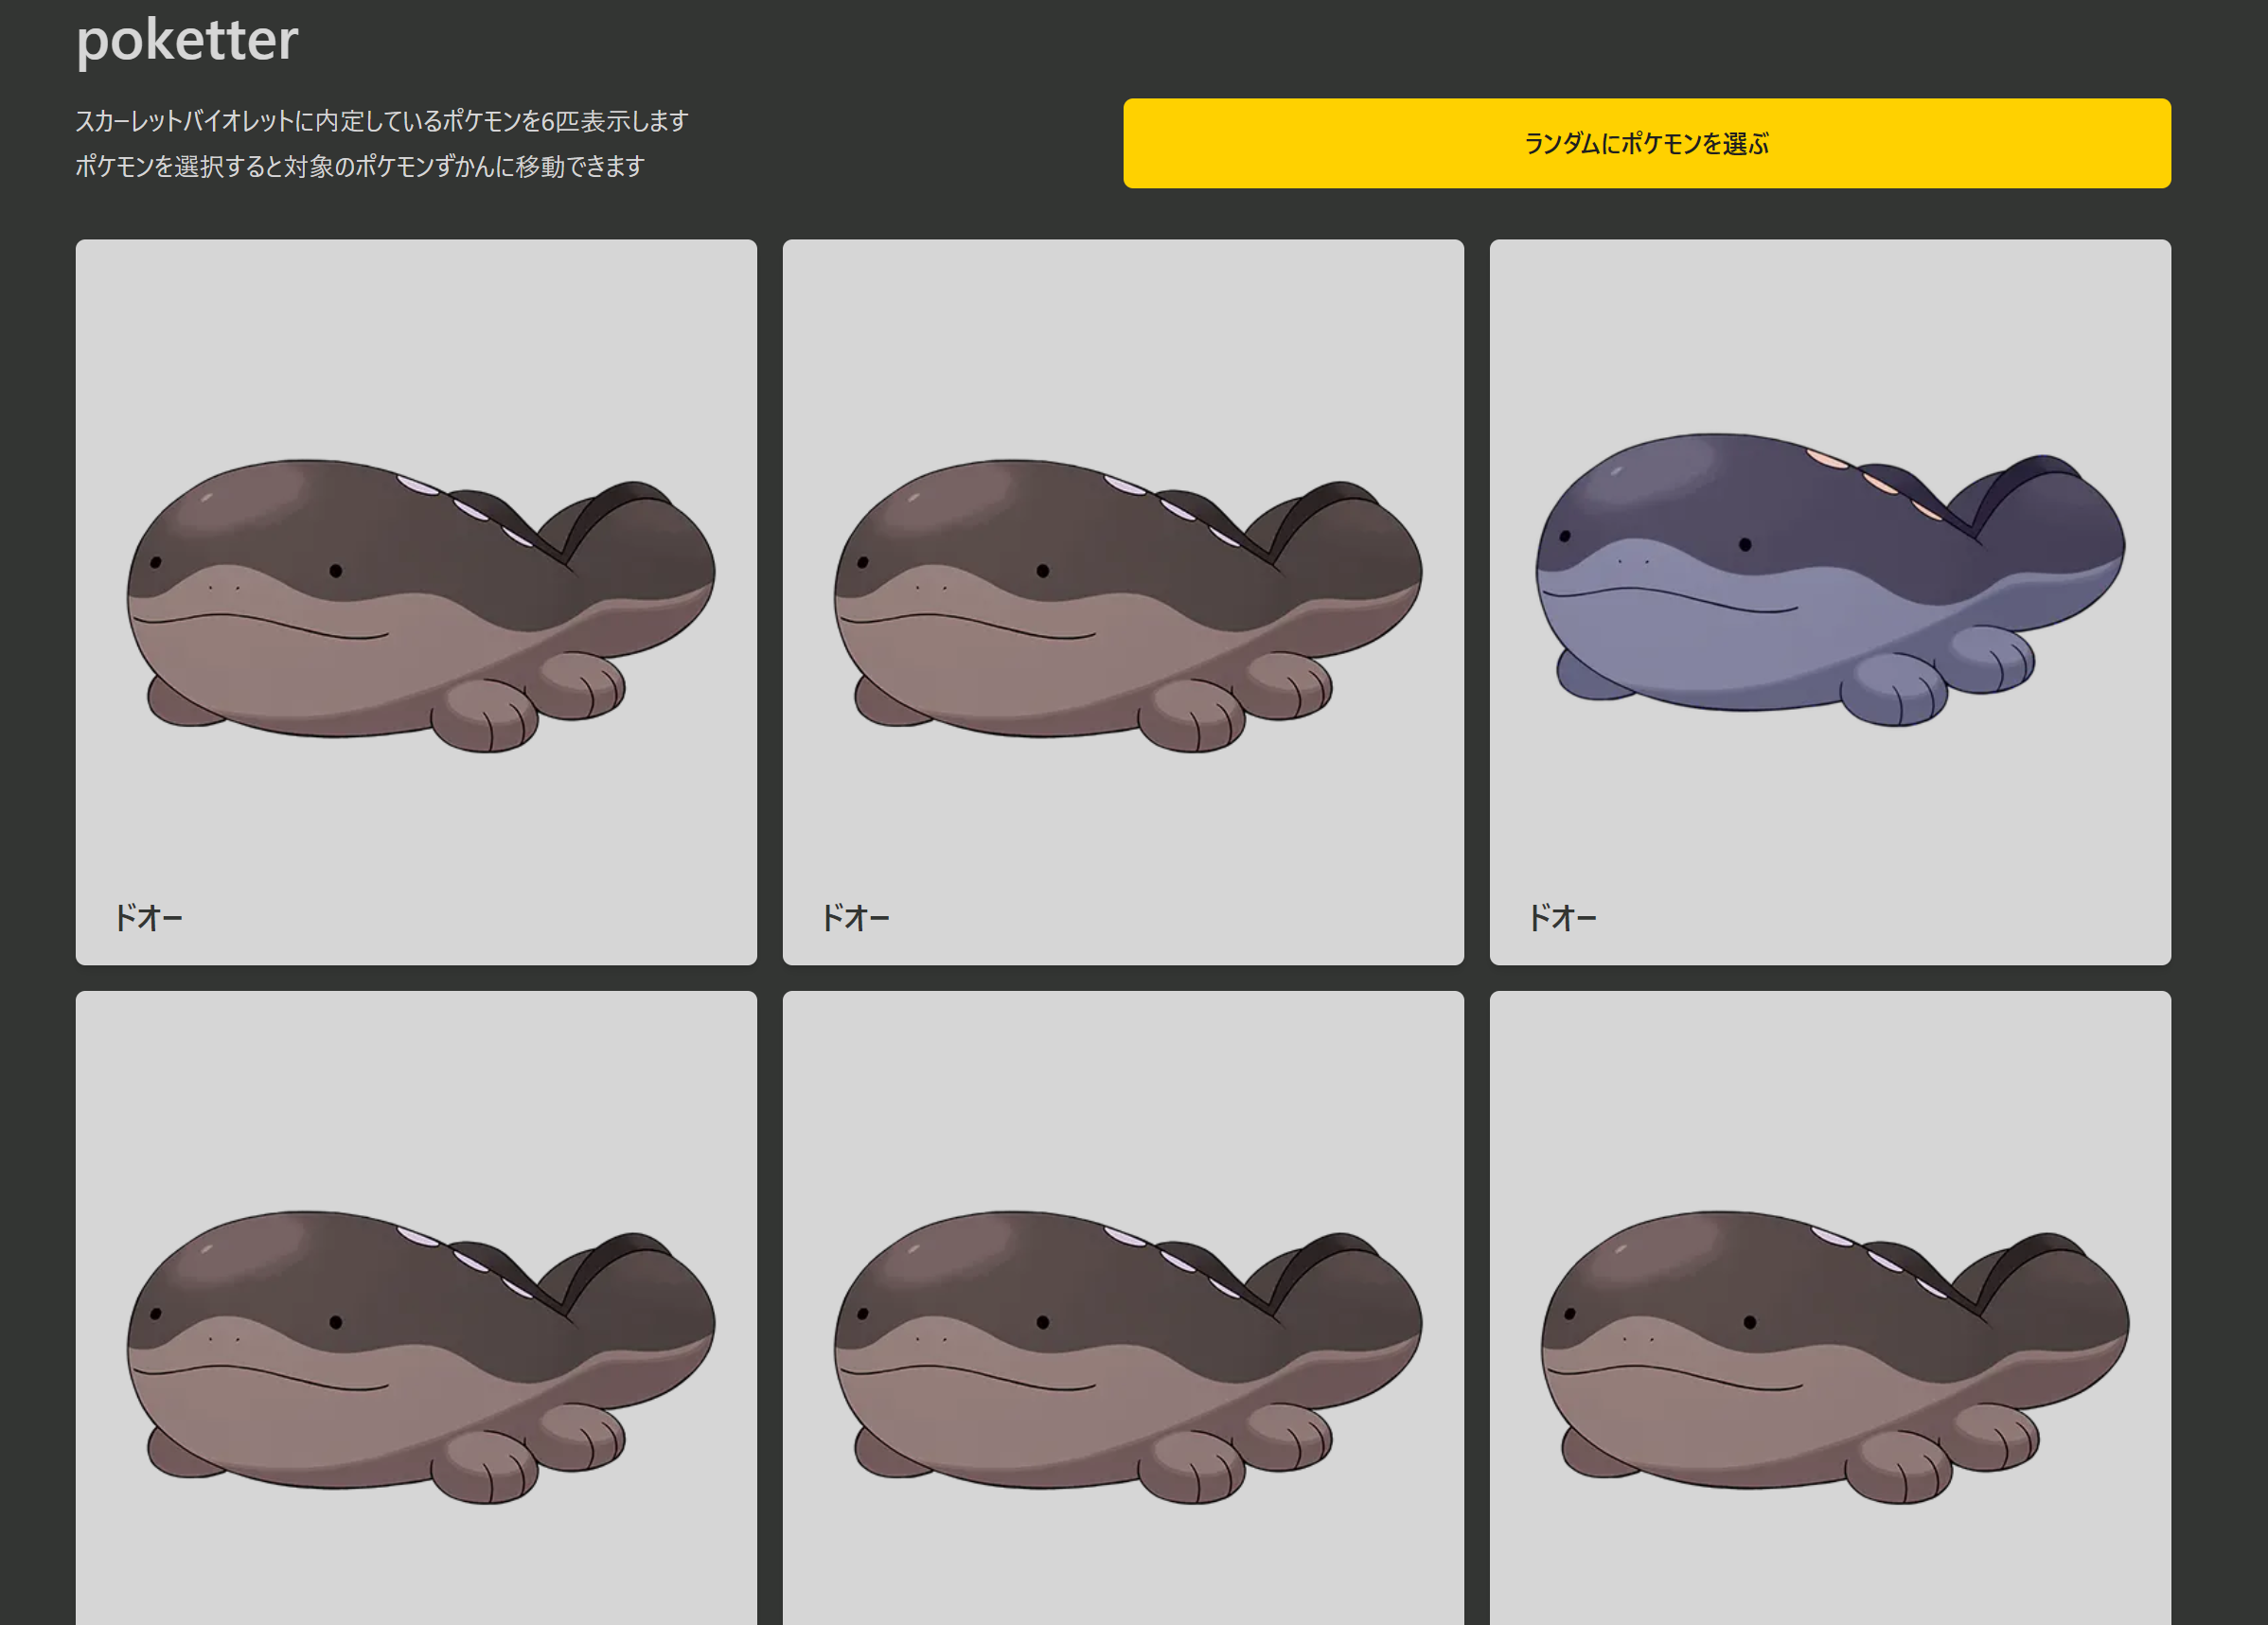The image size is (2268, 1625).
Task: Click the yellow random Pokémon selection button
Action: click(x=1646, y=143)
